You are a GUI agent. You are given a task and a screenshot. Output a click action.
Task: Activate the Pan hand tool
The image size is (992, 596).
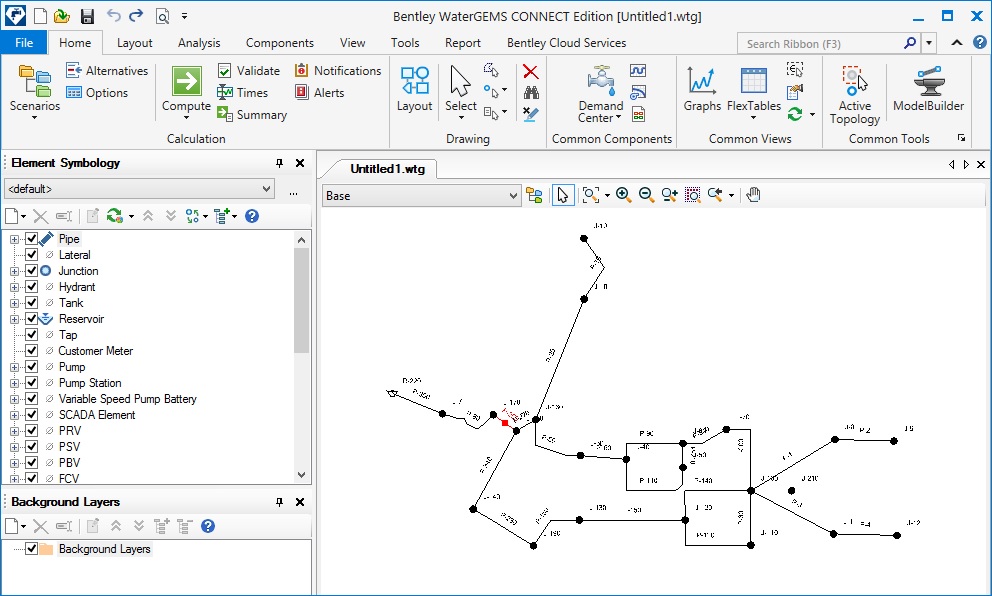[x=754, y=195]
